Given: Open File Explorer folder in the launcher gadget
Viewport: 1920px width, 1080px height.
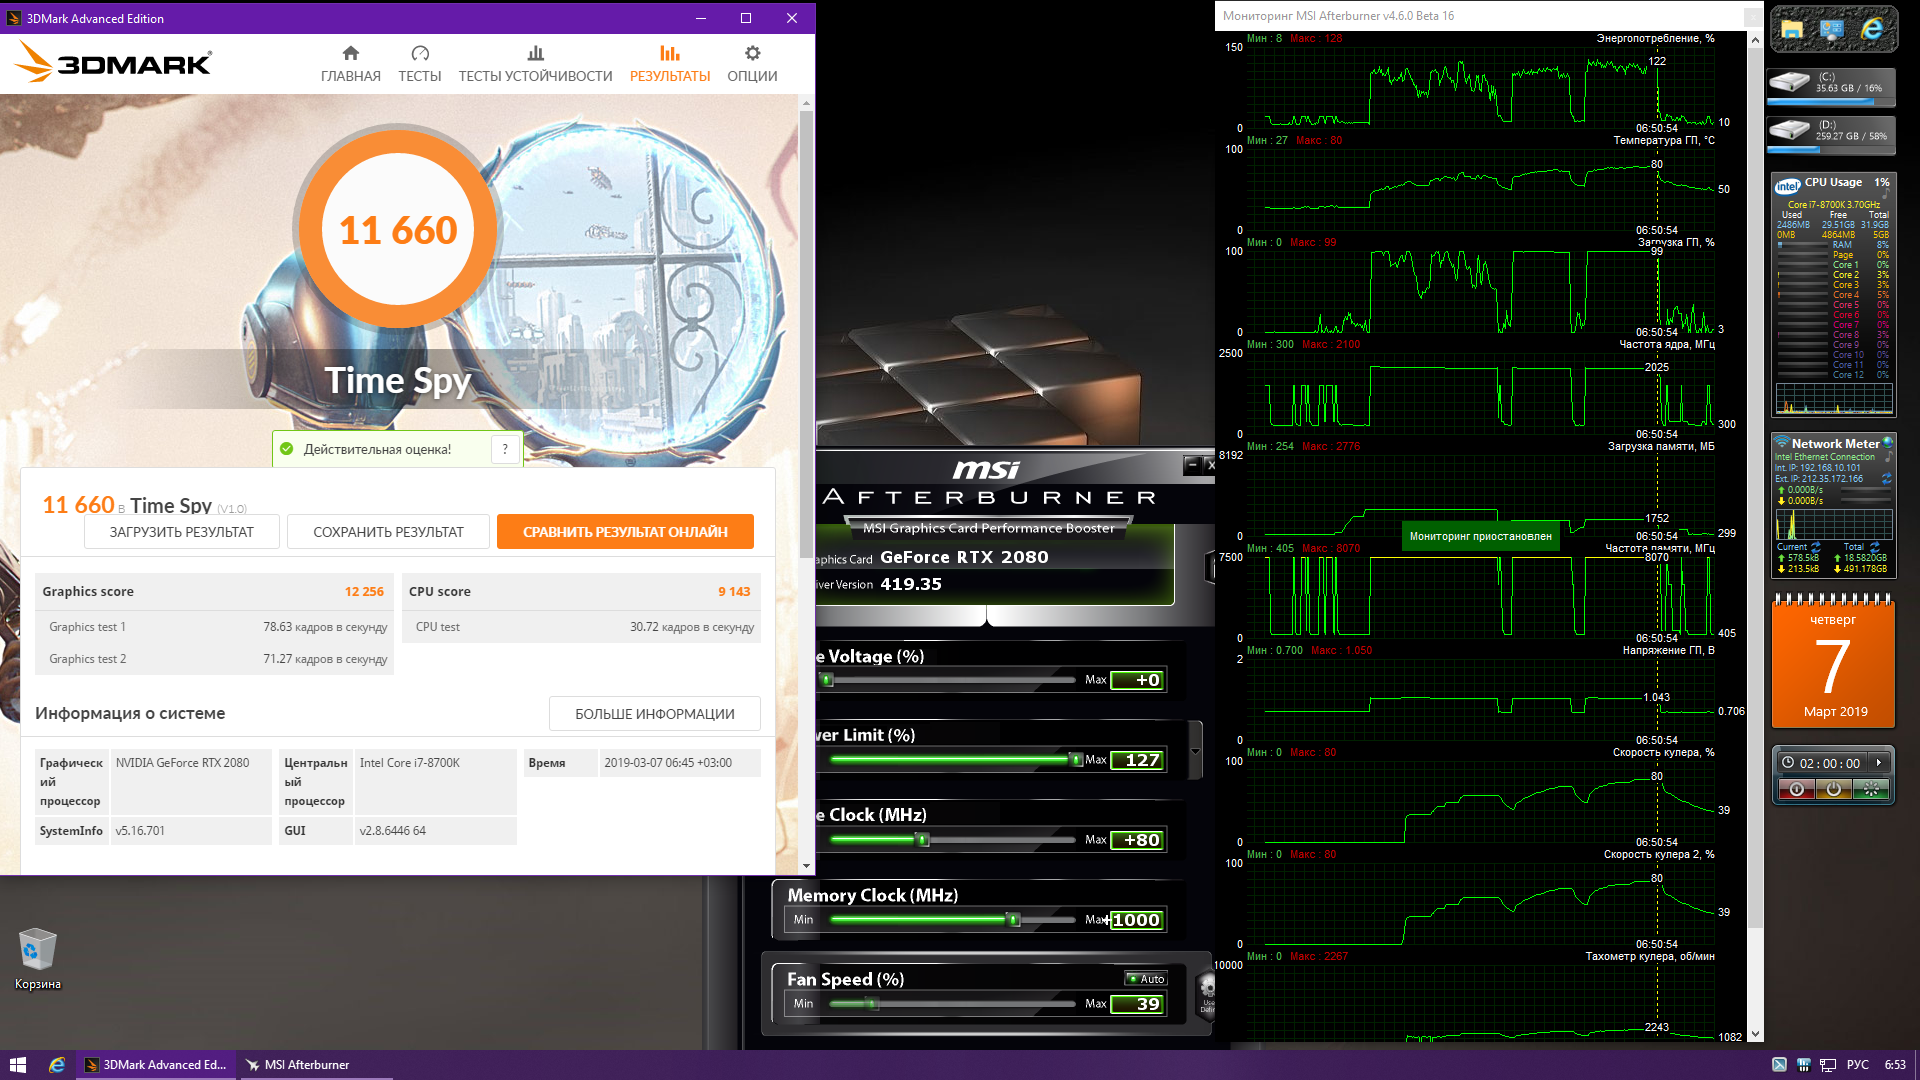Looking at the screenshot, I should pos(1792,30).
